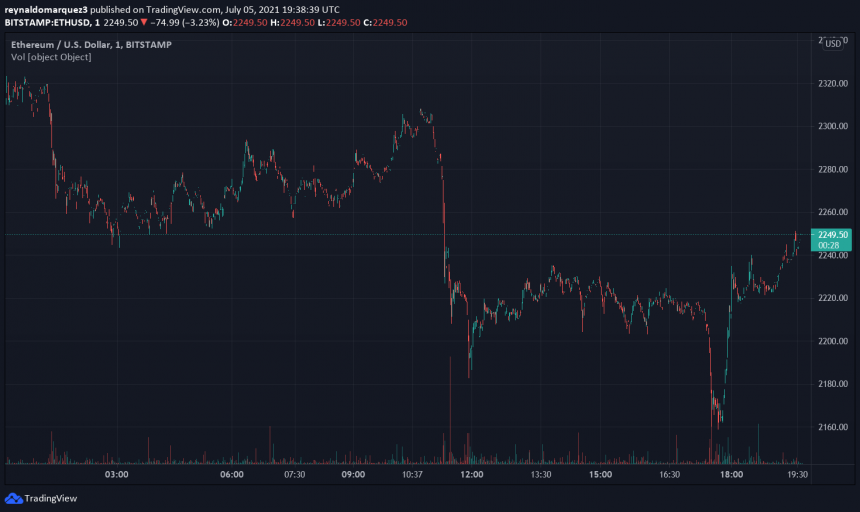This screenshot has width=860, height=512.
Task: Select the 03:00 time axis marker
Action: pyautogui.click(x=116, y=475)
